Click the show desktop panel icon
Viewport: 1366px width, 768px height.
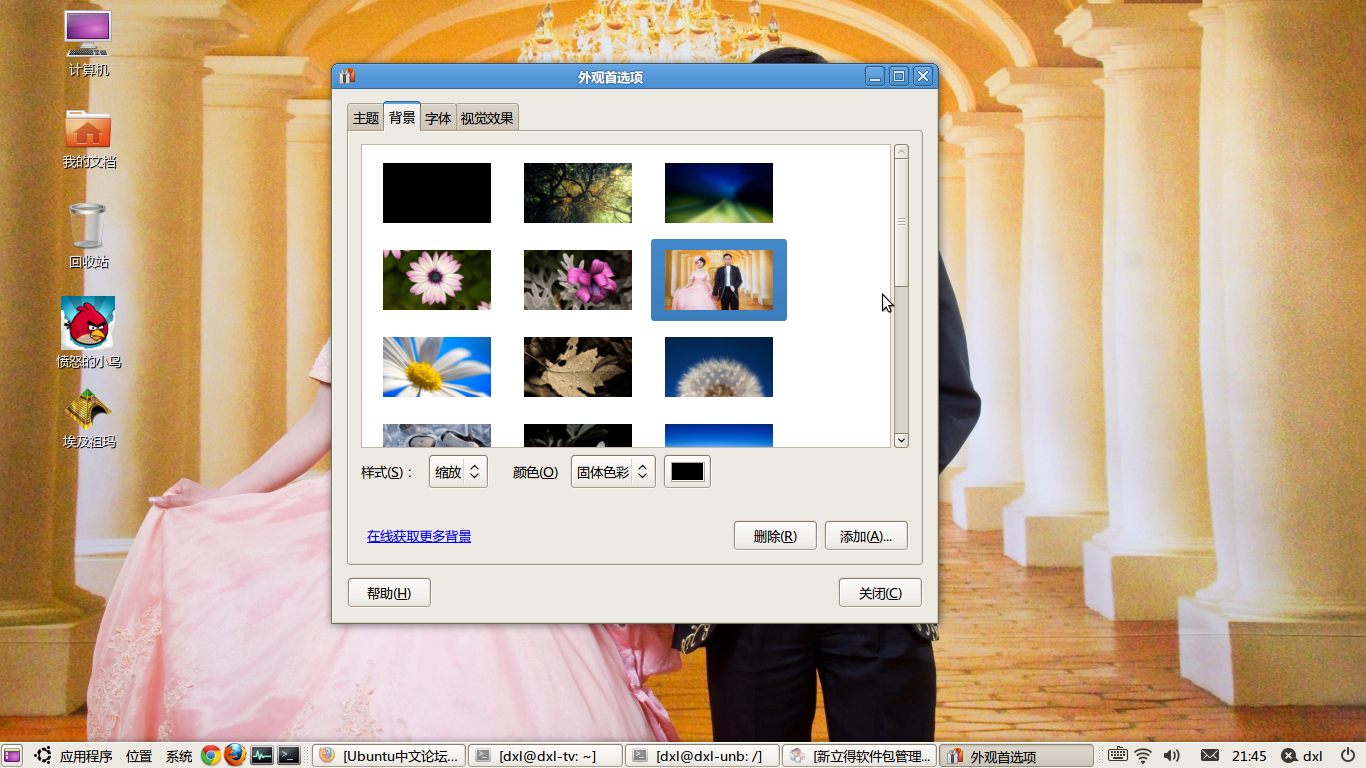click(x=12, y=756)
